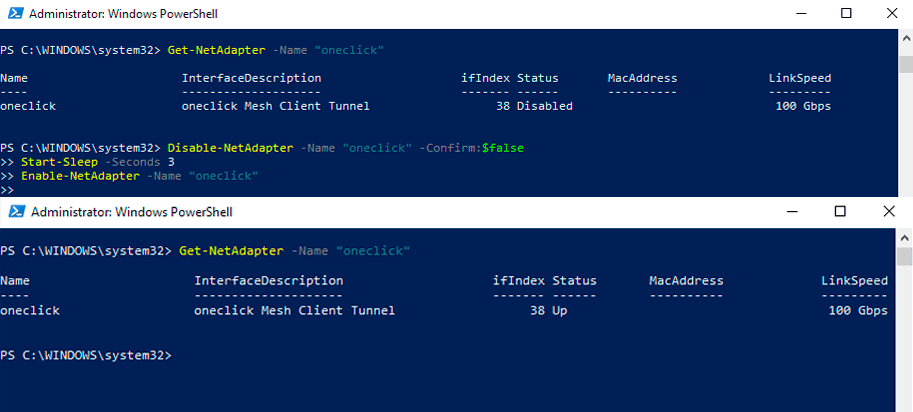Close the bottom PowerShell window
Screen dimensions: 913x412
coord(887,212)
